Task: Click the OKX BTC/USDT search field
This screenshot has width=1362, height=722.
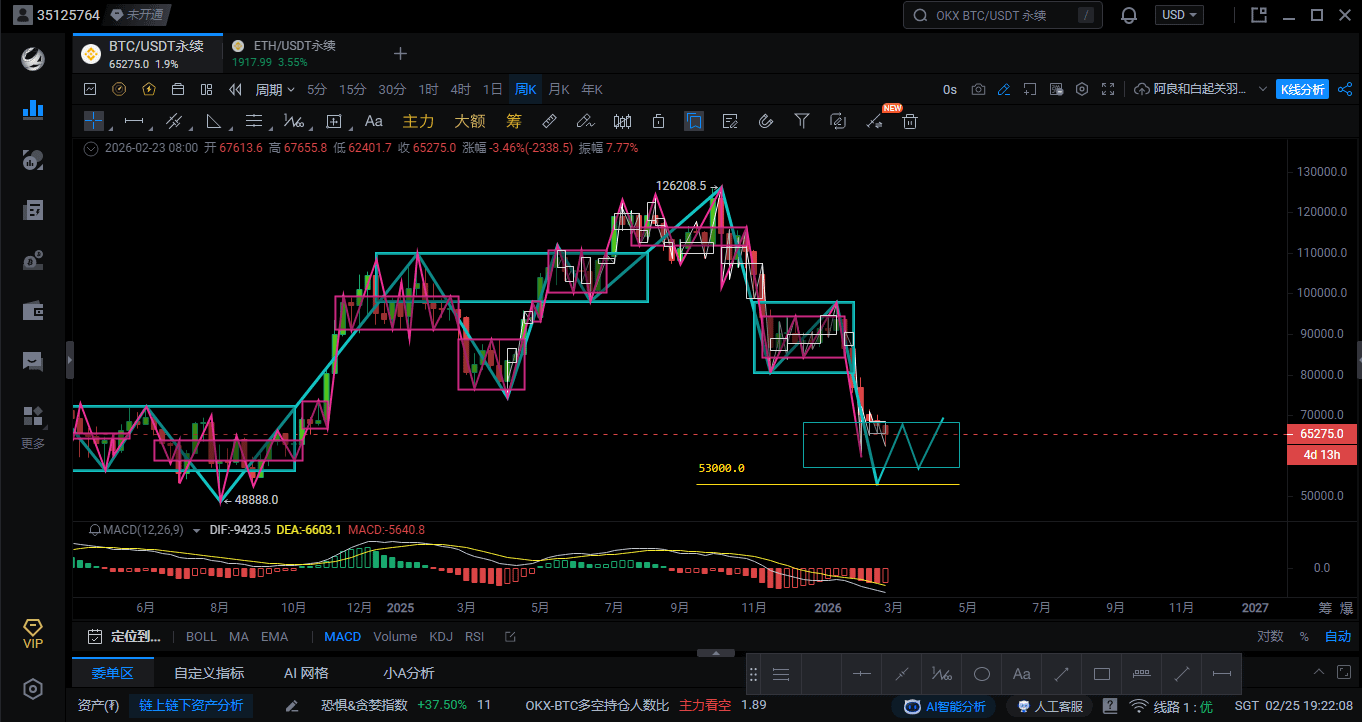Action: tap(1002, 15)
